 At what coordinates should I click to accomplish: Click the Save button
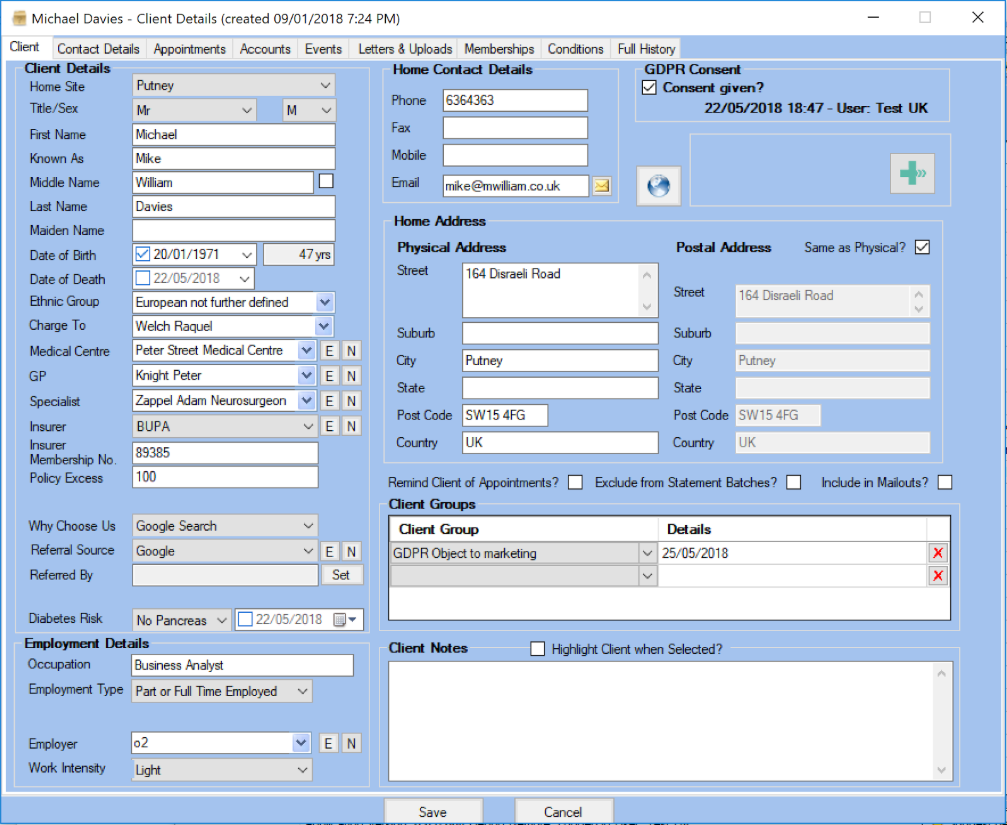coord(433,812)
